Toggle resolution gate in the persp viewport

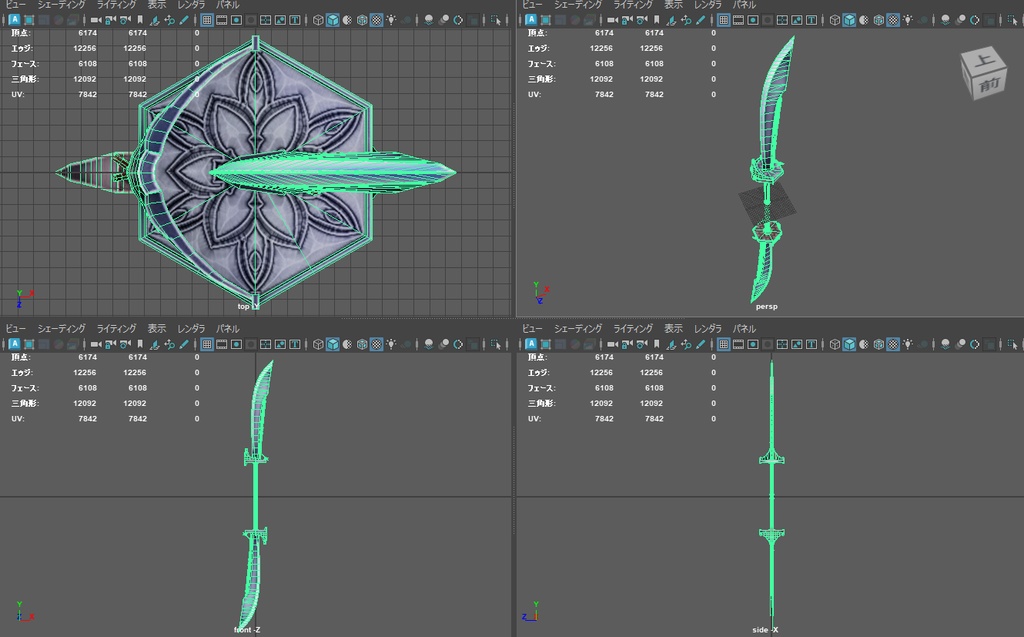click(752, 19)
